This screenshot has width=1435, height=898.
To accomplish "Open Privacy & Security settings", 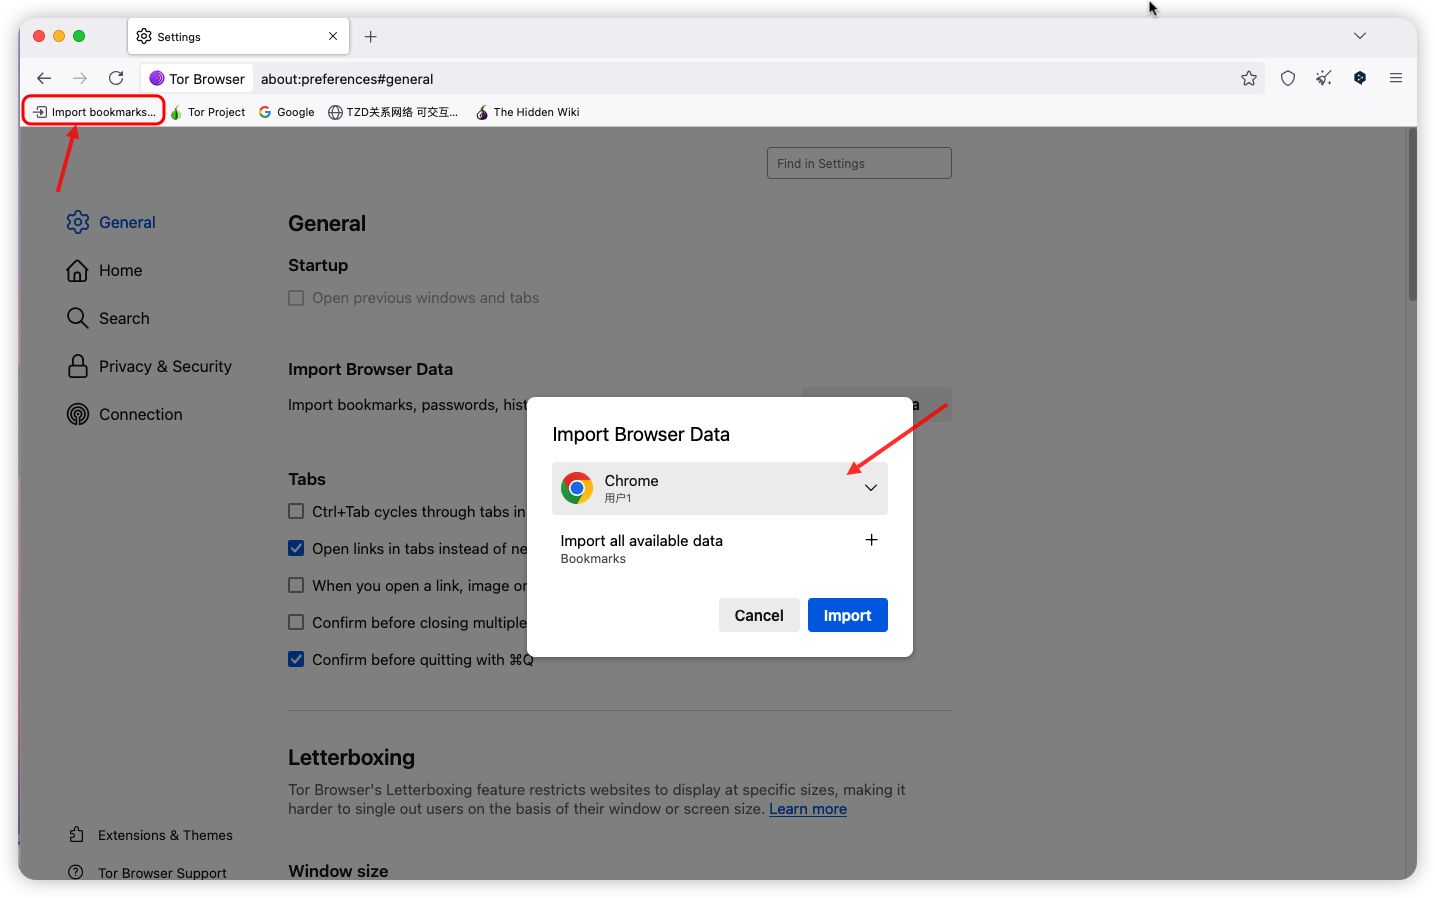I will [x=149, y=366].
